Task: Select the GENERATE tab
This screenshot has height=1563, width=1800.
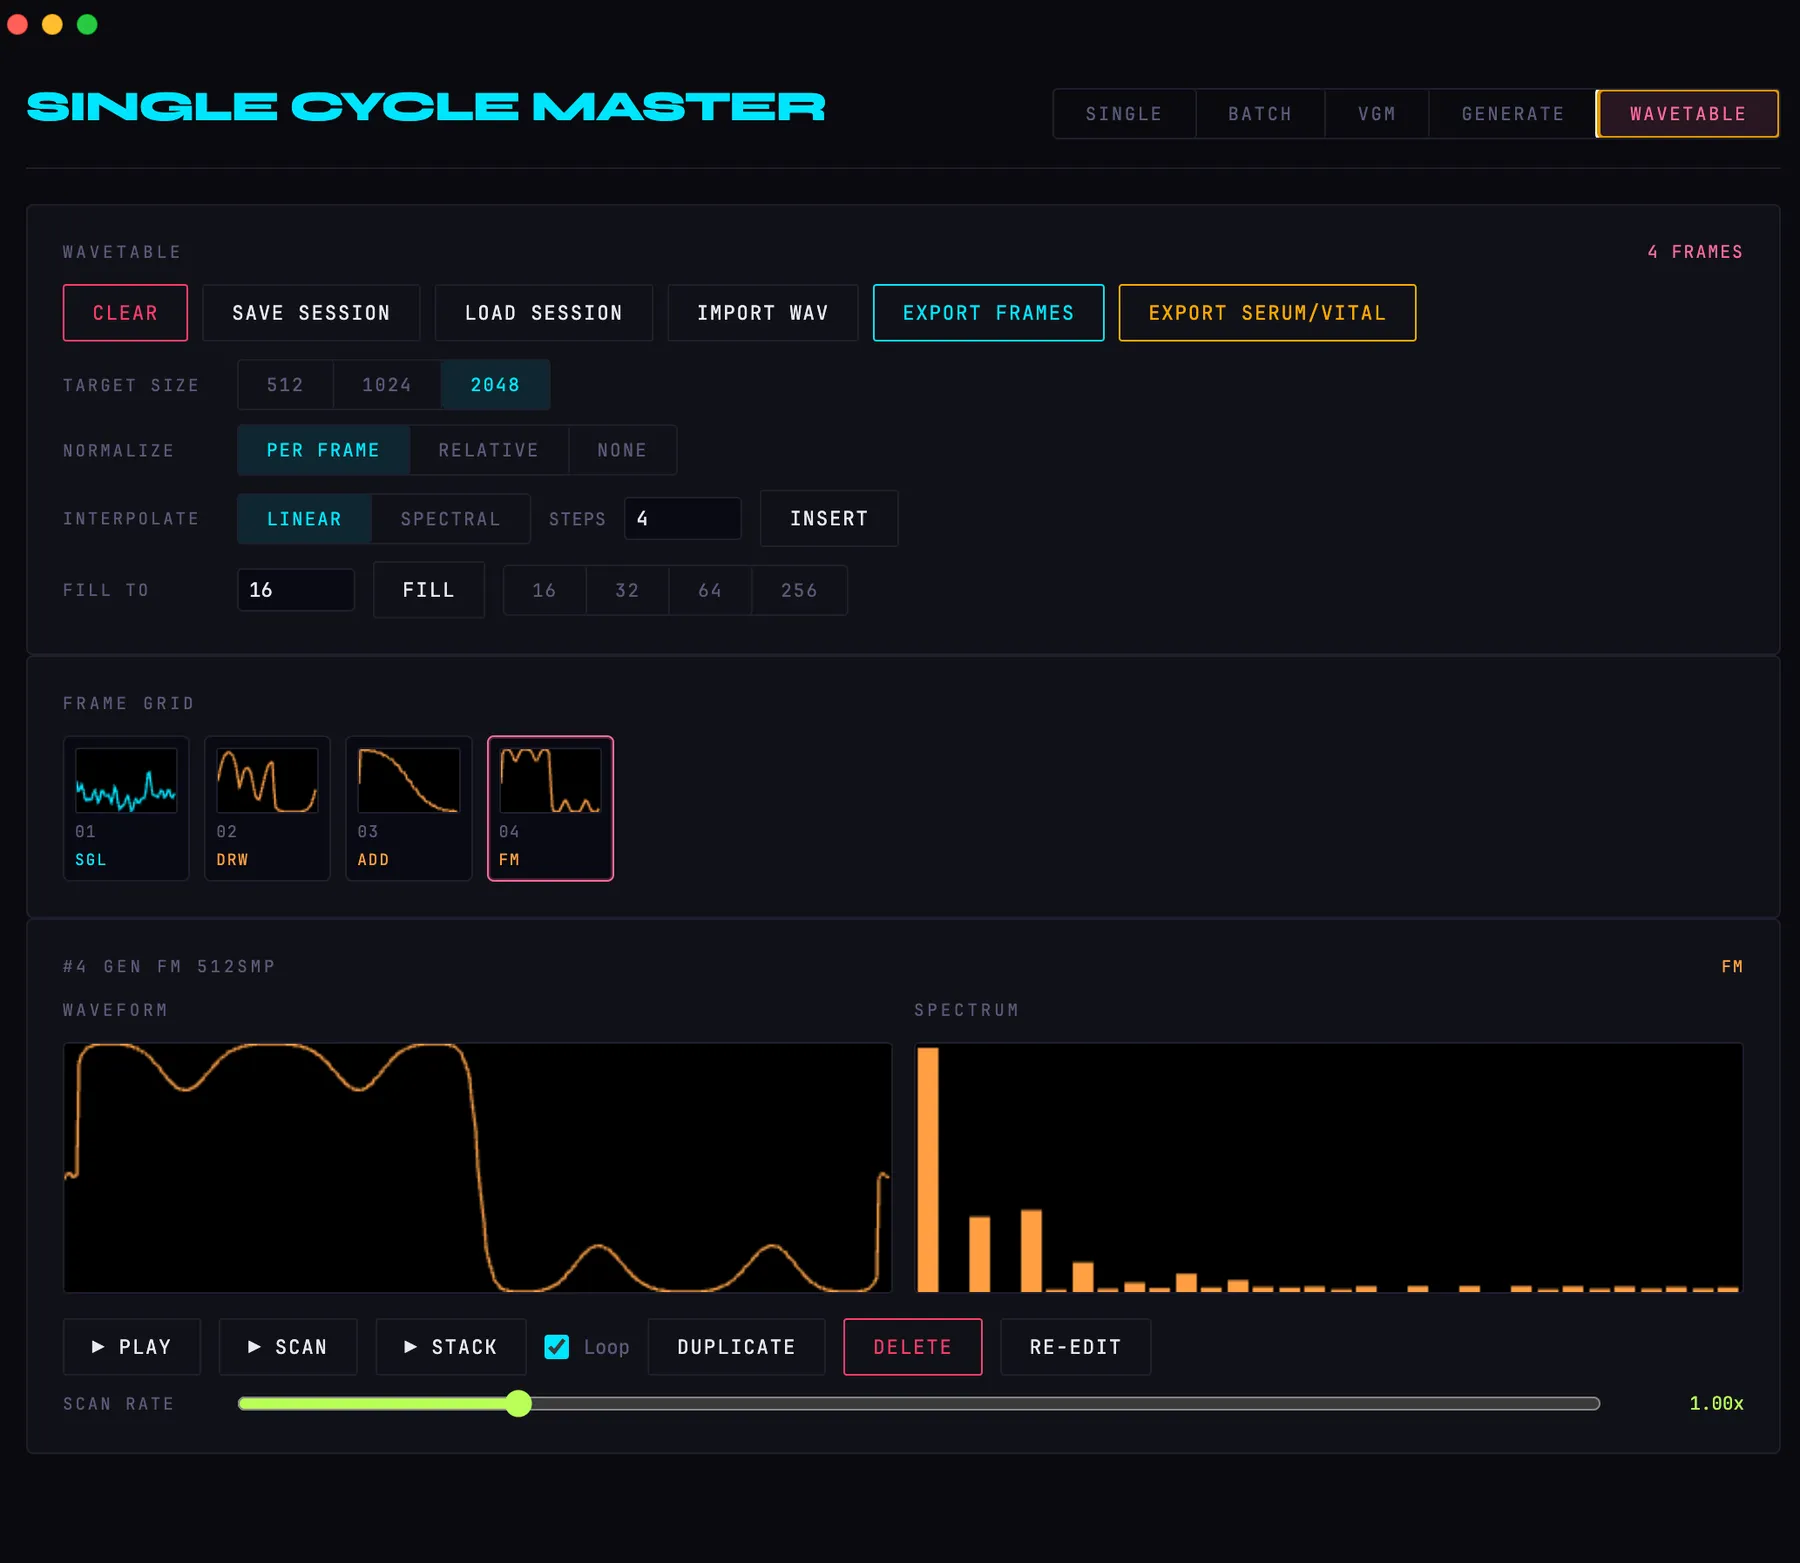Action: coord(1512,114)
